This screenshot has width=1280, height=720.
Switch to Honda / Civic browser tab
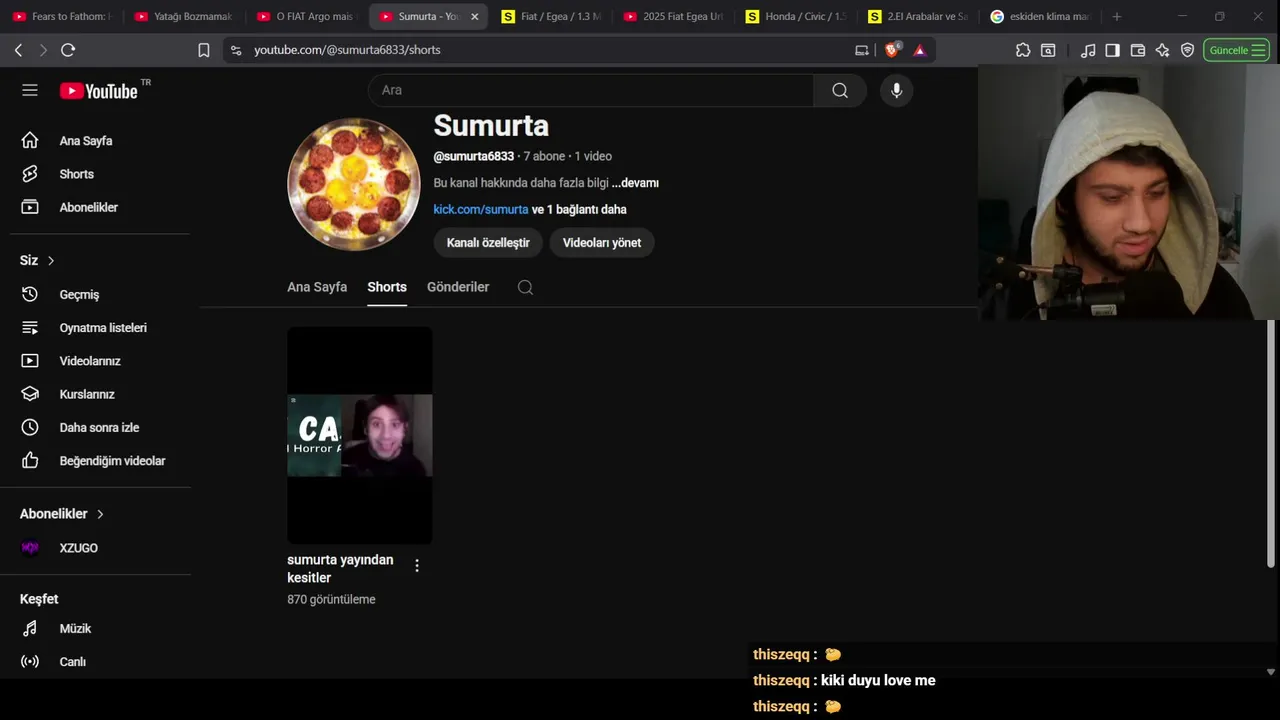[x=796, y=17]
